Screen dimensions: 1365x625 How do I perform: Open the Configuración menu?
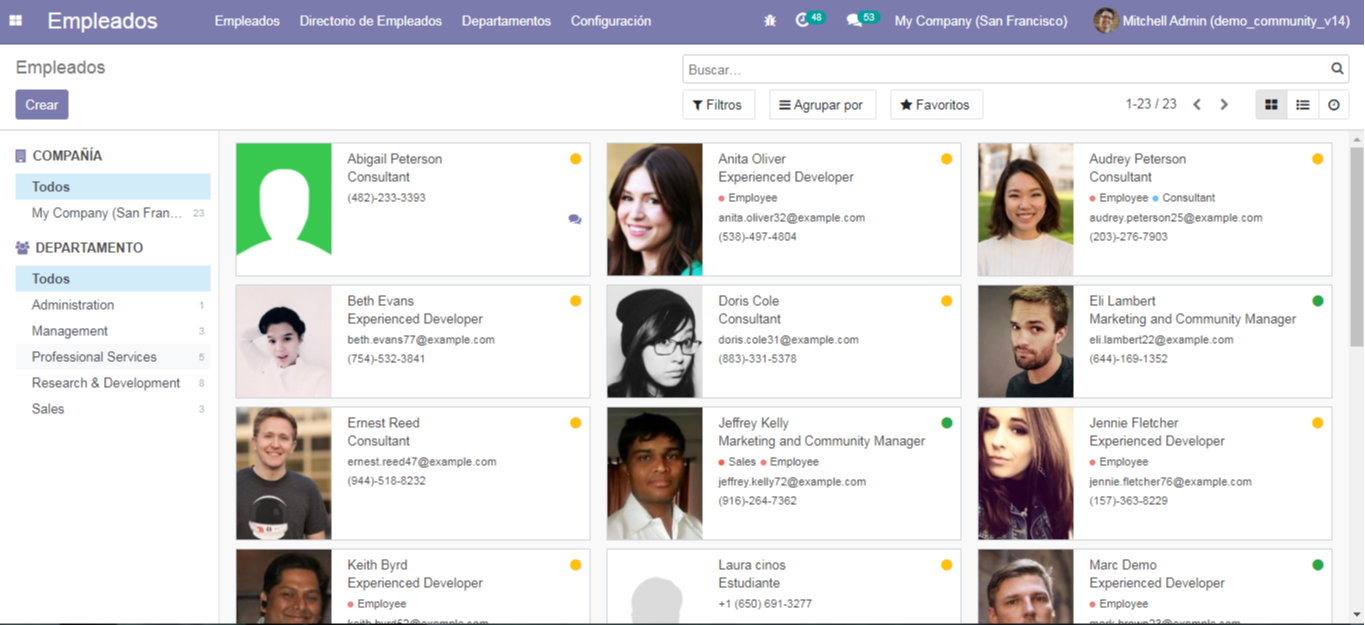pyautogui.click(x=611, y=21)
